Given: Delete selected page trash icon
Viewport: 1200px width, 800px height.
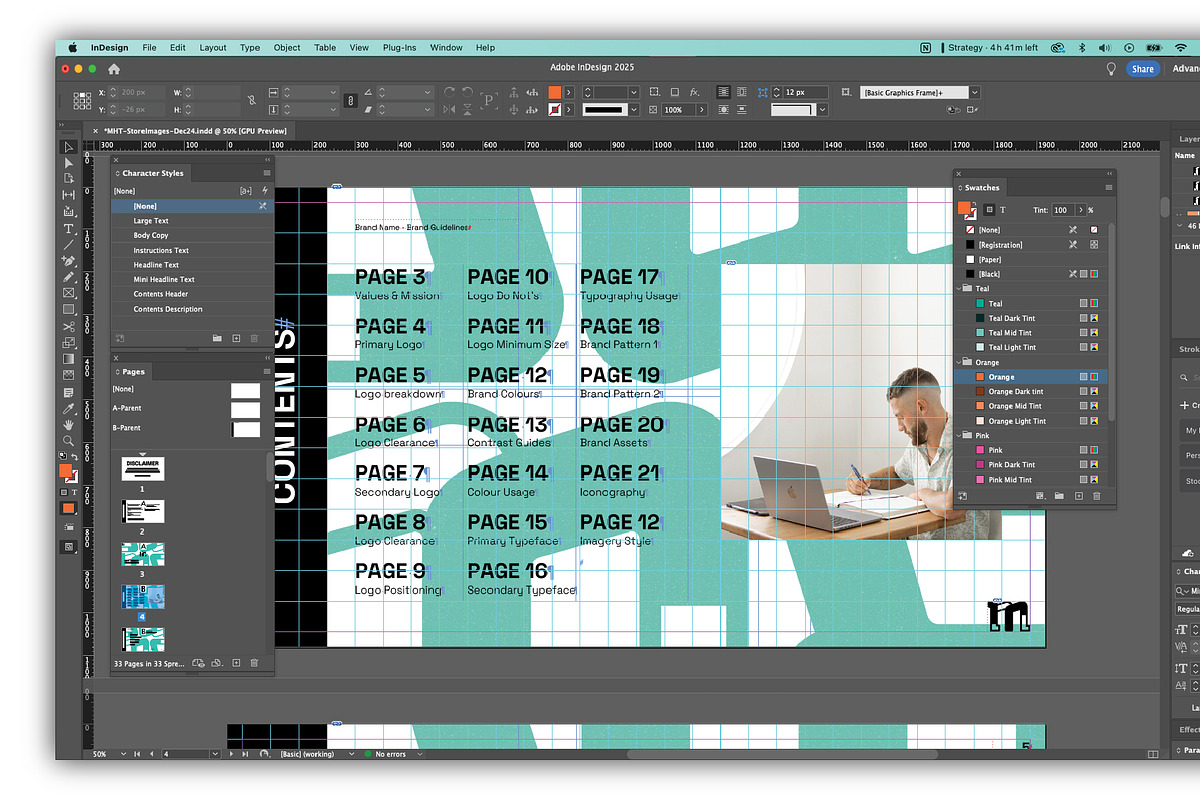Looking at the screenshot, I should tap(254, 663).
